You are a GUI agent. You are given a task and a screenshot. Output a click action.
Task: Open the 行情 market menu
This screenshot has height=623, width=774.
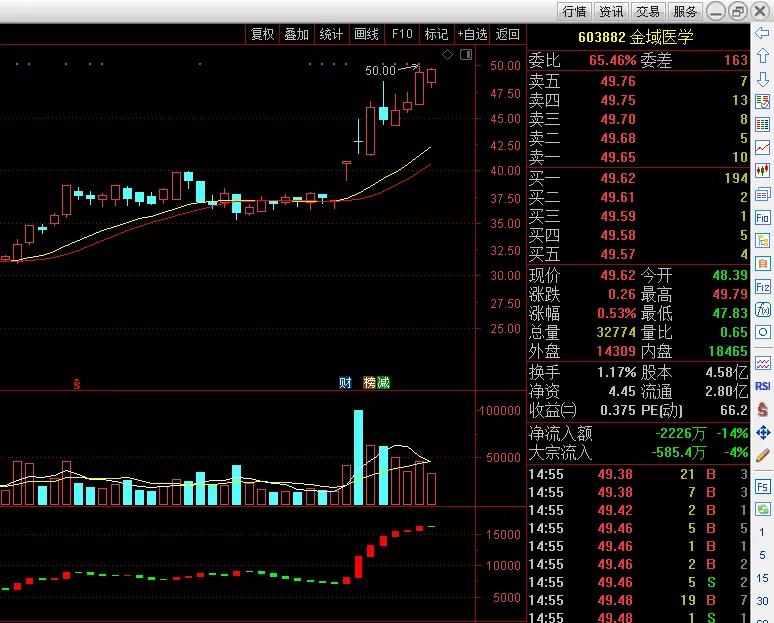pos(575,11)
